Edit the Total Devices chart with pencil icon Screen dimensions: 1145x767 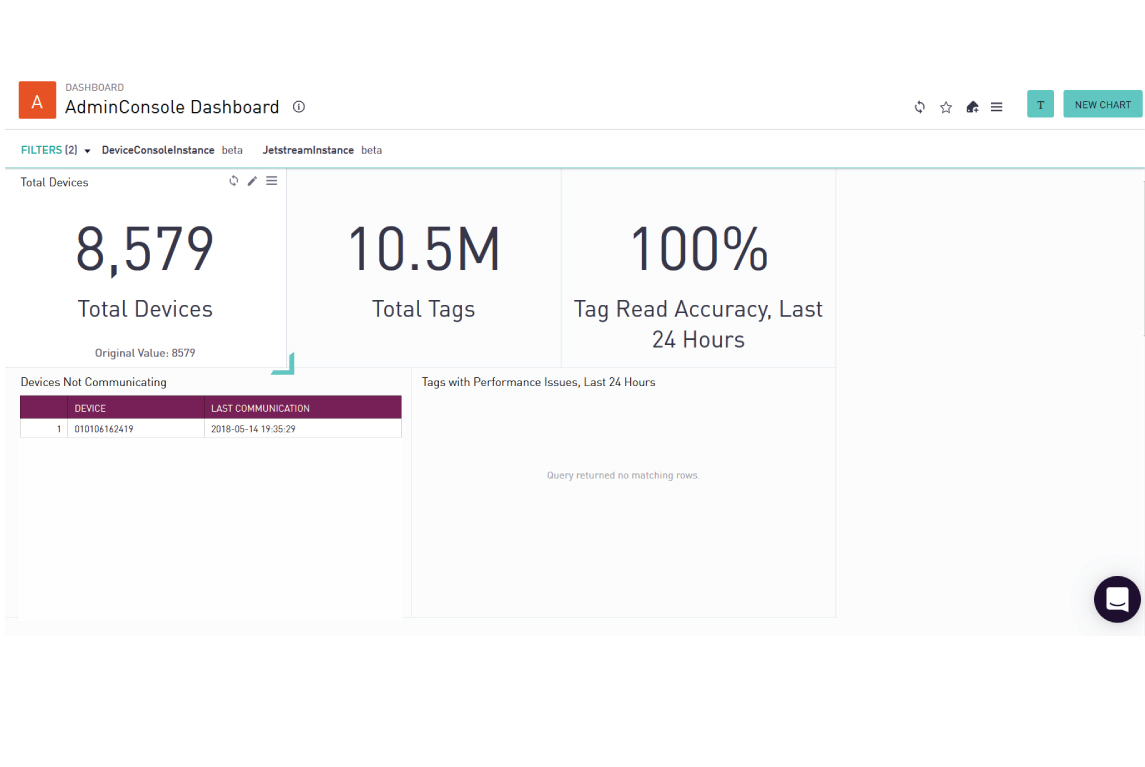click(252, 180)
